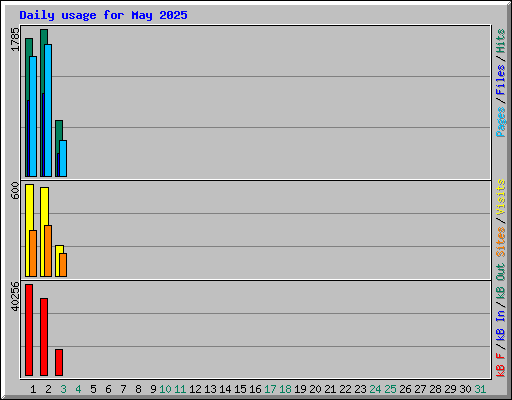Click the kB In legend label
The image size is (512, 400).
(501, 325)
